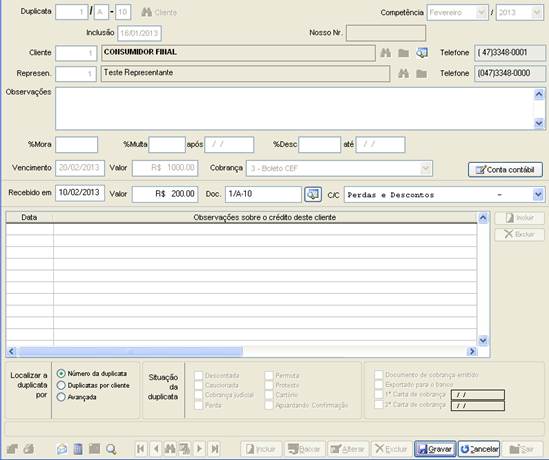Viewport: 549px width, 460px height.
Task: Click the Incluir button in bottom toolbar
Action: (x=261, y=449)
